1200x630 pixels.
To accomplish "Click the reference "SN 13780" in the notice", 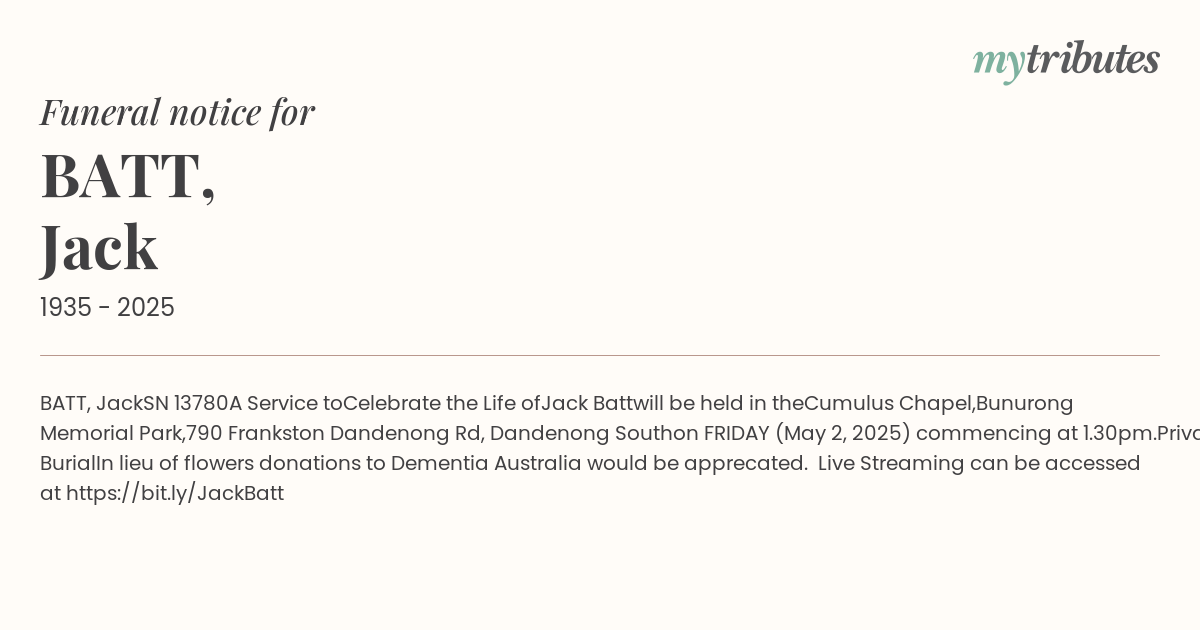I will point(186,403).
